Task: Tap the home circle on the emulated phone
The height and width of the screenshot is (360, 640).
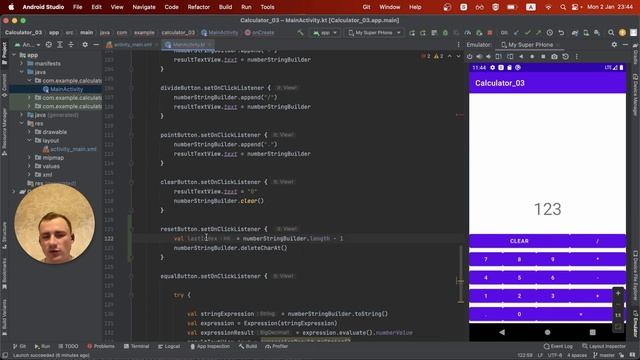Action: click(547, 332)
